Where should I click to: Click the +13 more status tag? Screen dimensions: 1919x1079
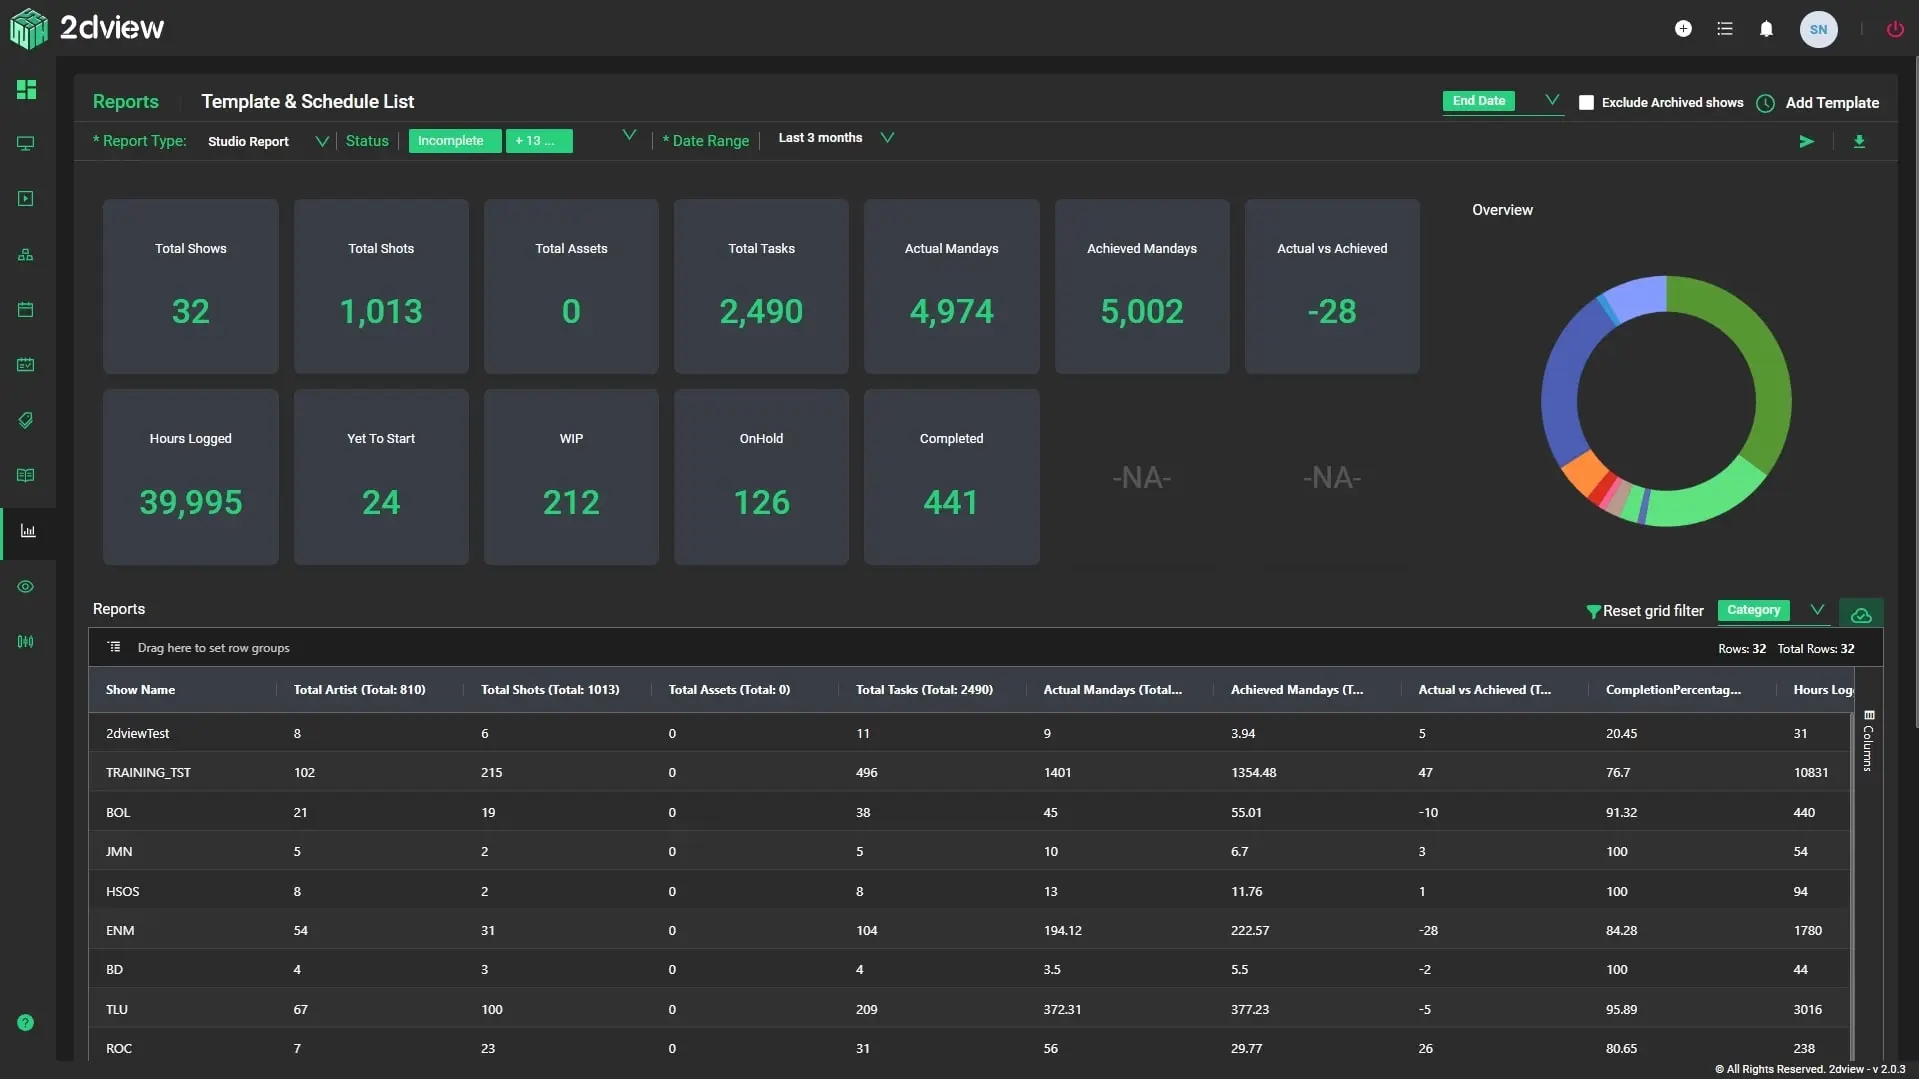point(539,141)
